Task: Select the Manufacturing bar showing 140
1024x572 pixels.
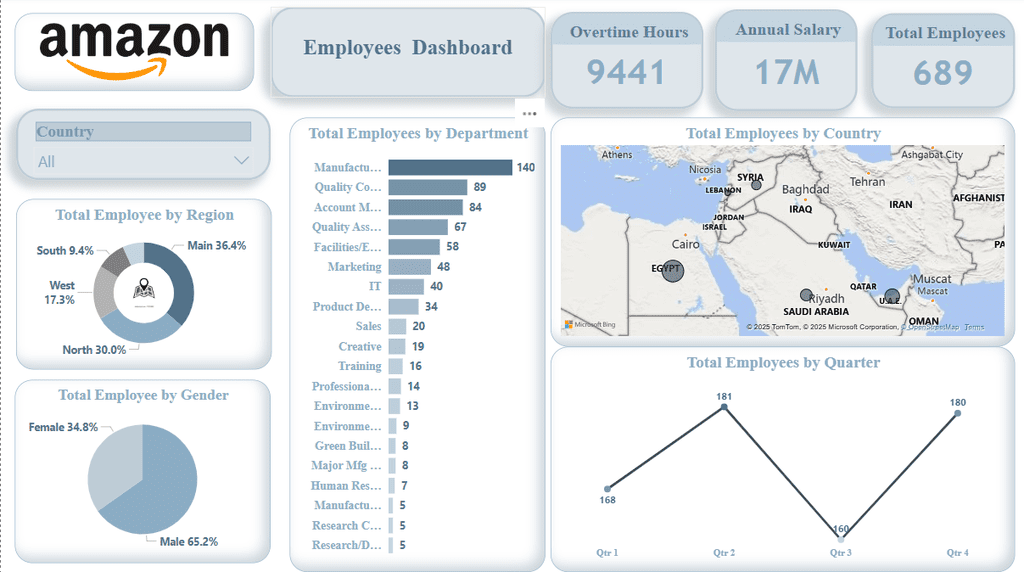Action: [x=450, y=167]
